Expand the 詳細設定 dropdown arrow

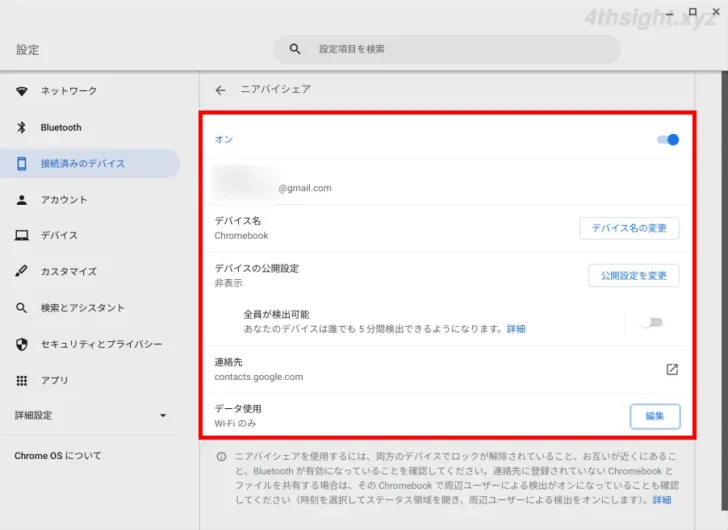pyautogui.click(x=163, y=415)
